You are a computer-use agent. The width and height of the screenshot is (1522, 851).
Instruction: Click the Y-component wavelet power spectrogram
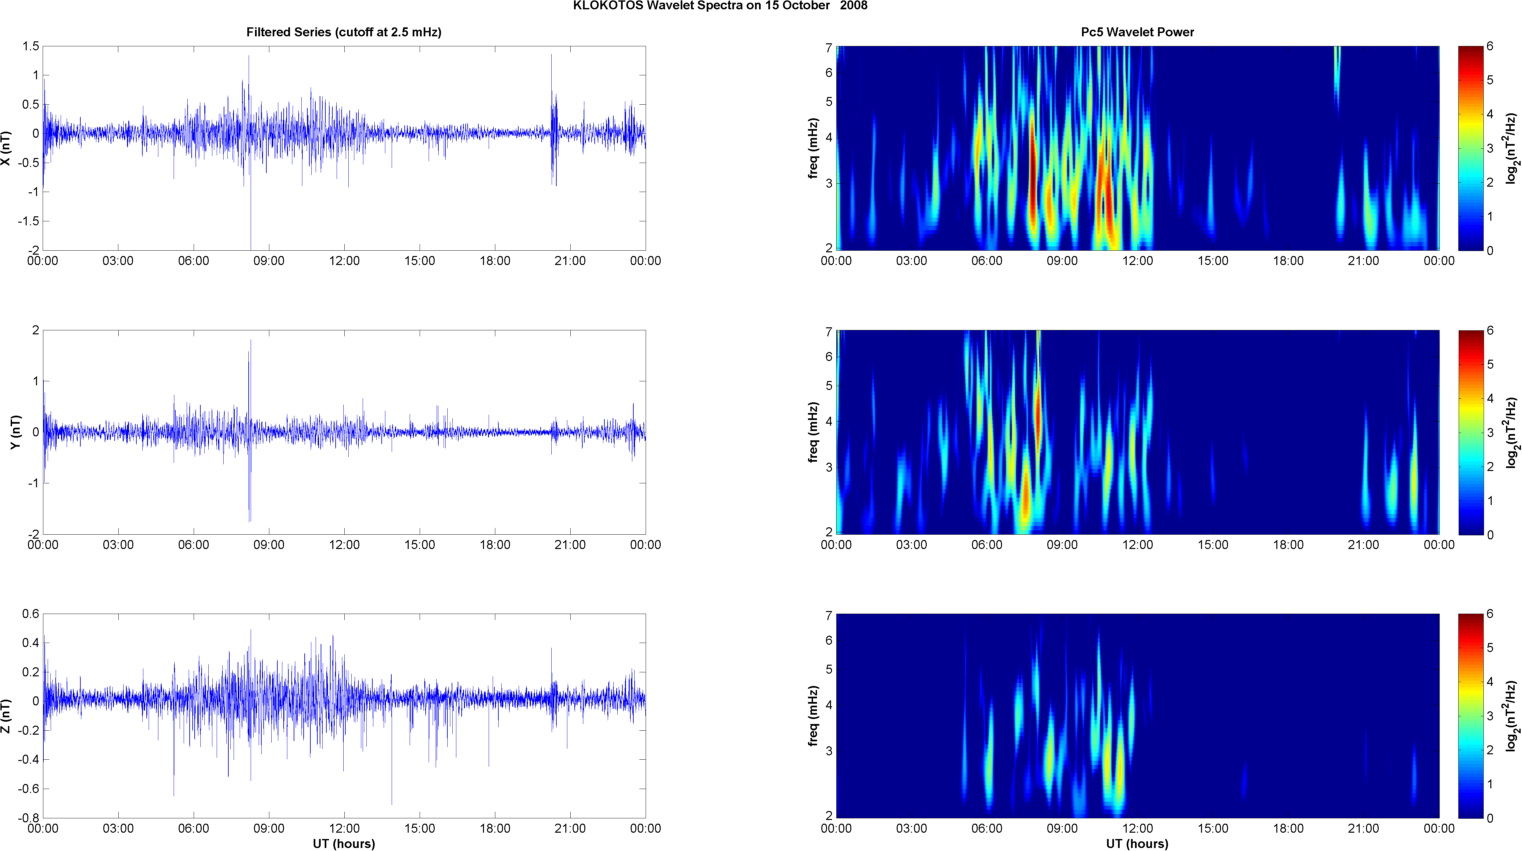pyautogui.click(x=1138, y=432)
